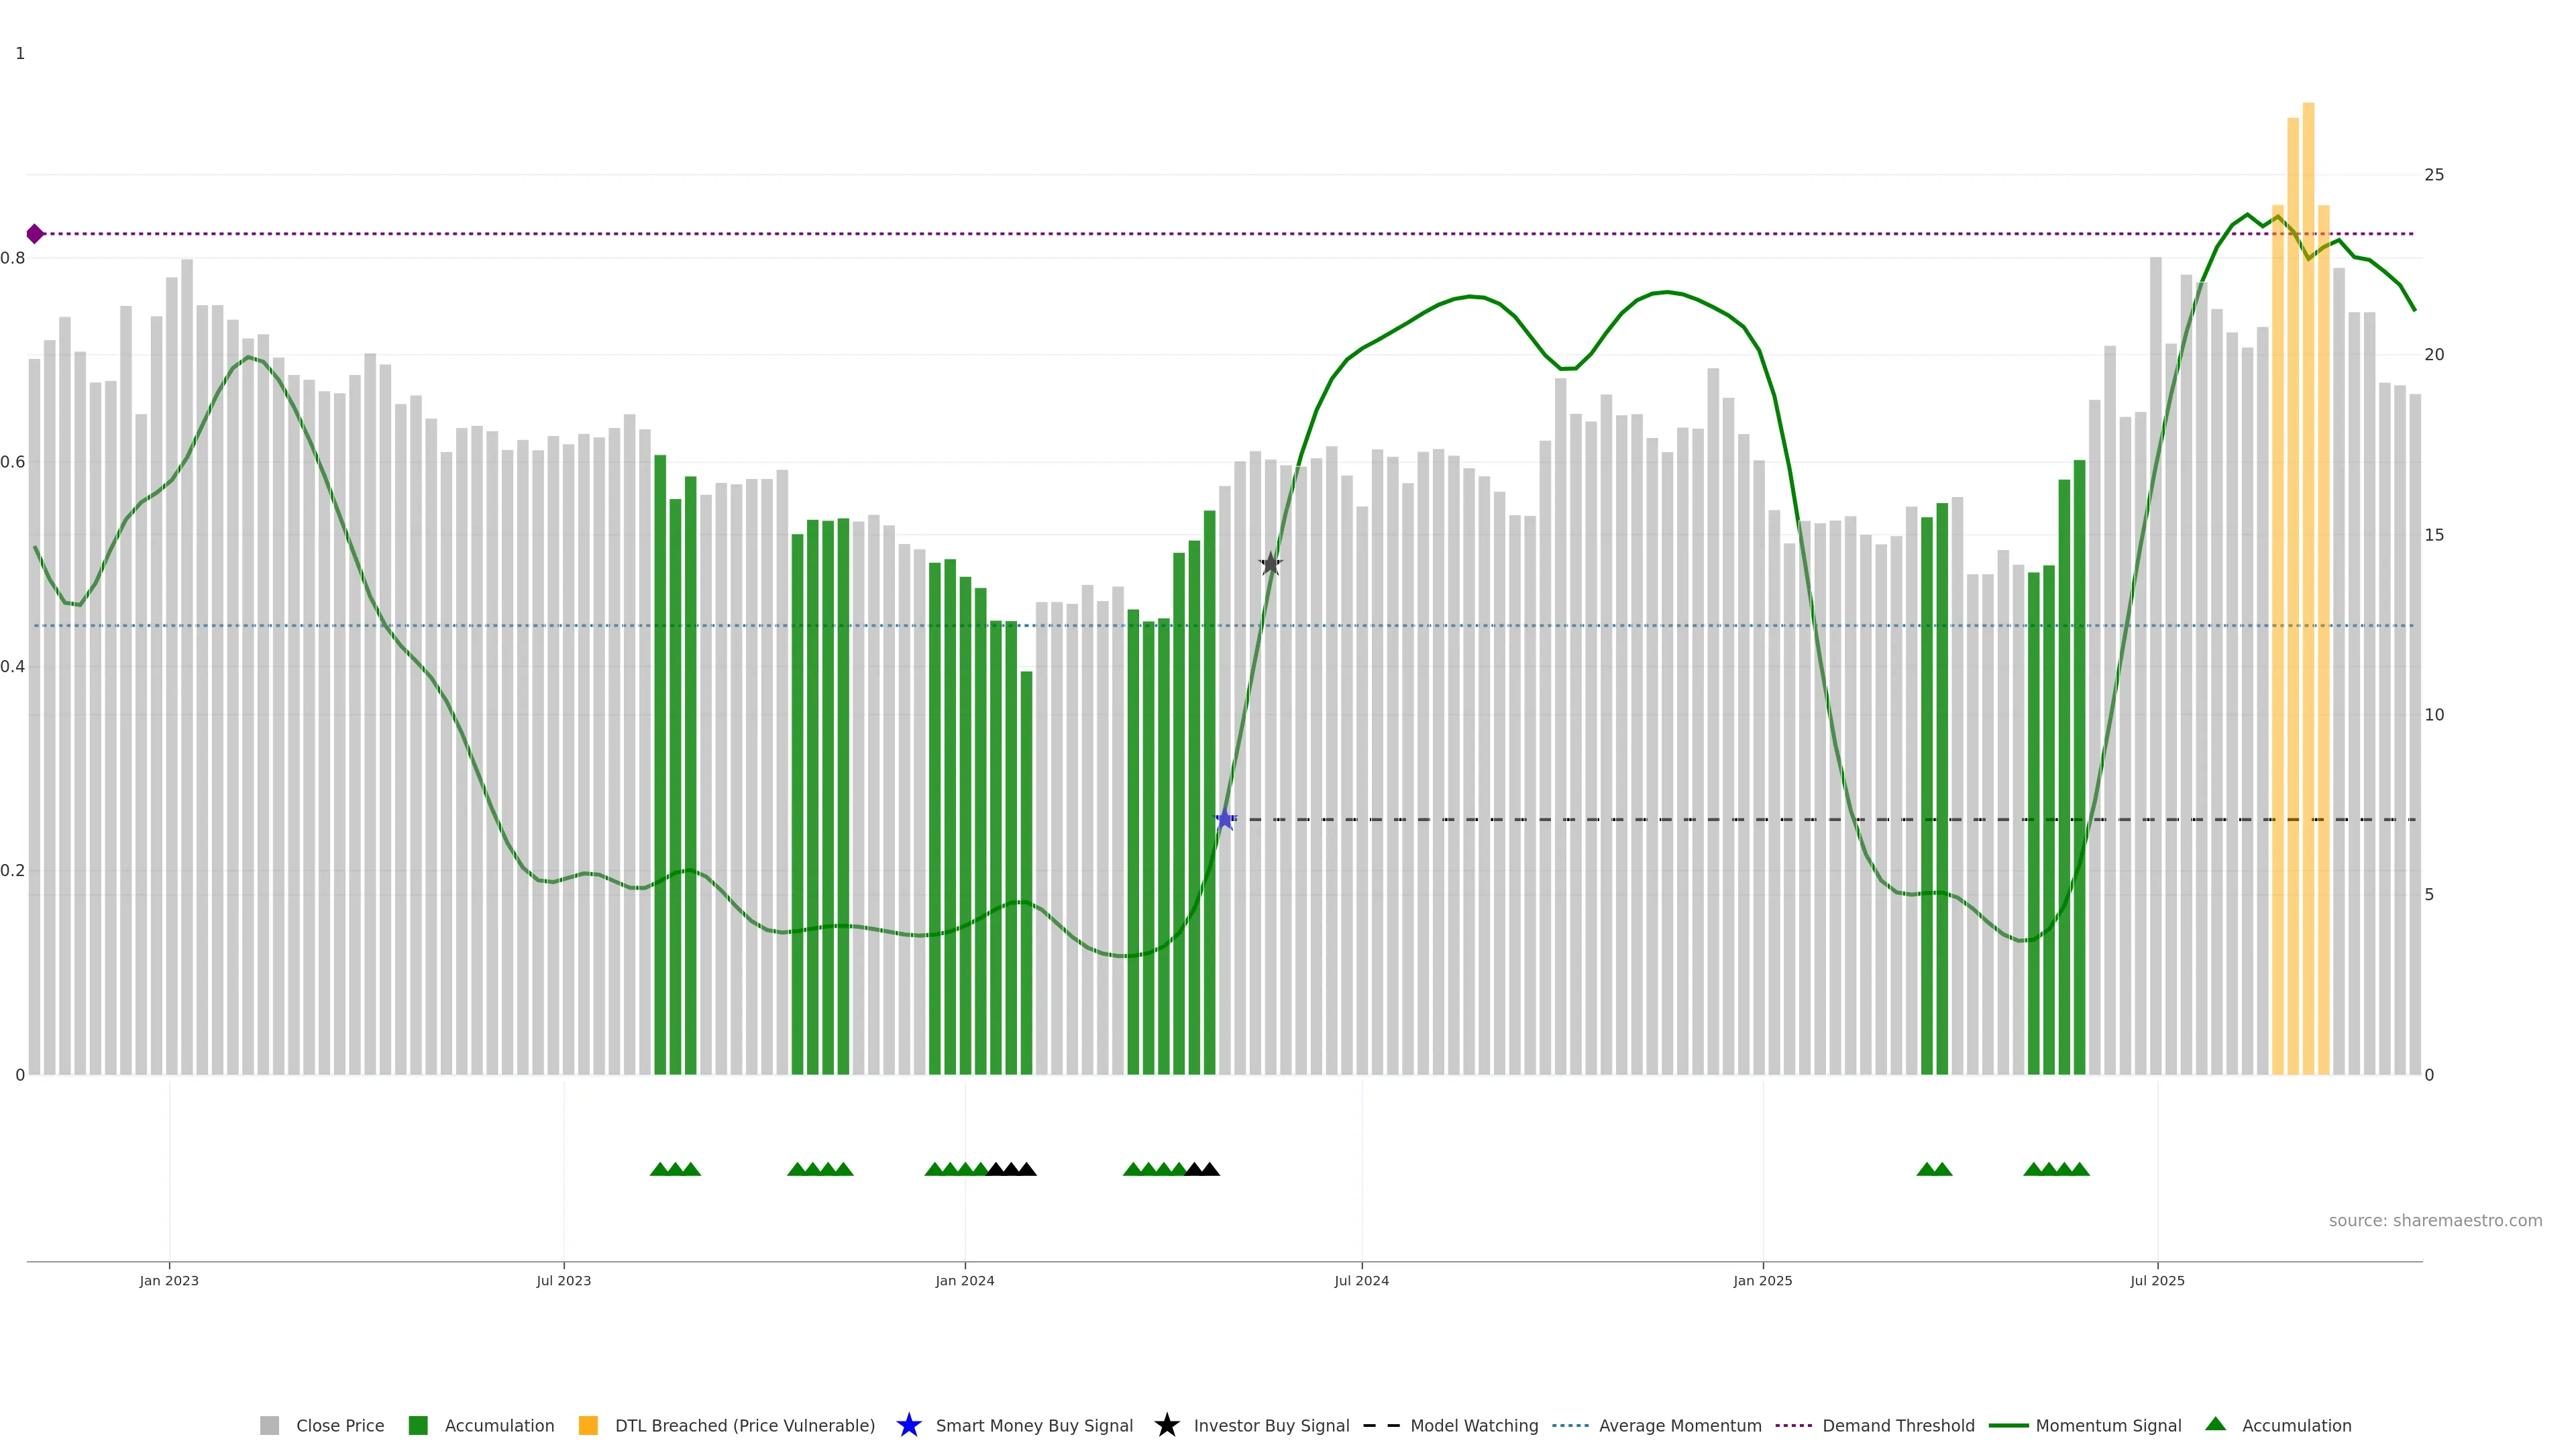The height and width of the screenshot is (1449, 2576).
Task: Click the gray Close Price legend square
Action: [269, 1425]
